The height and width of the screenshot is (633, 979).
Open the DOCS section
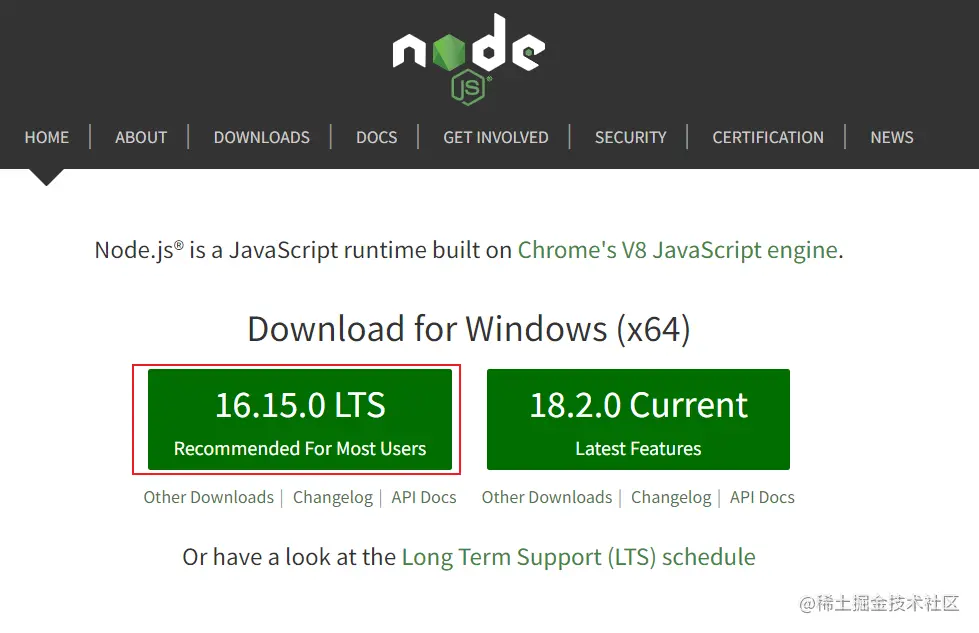[376, 137]
